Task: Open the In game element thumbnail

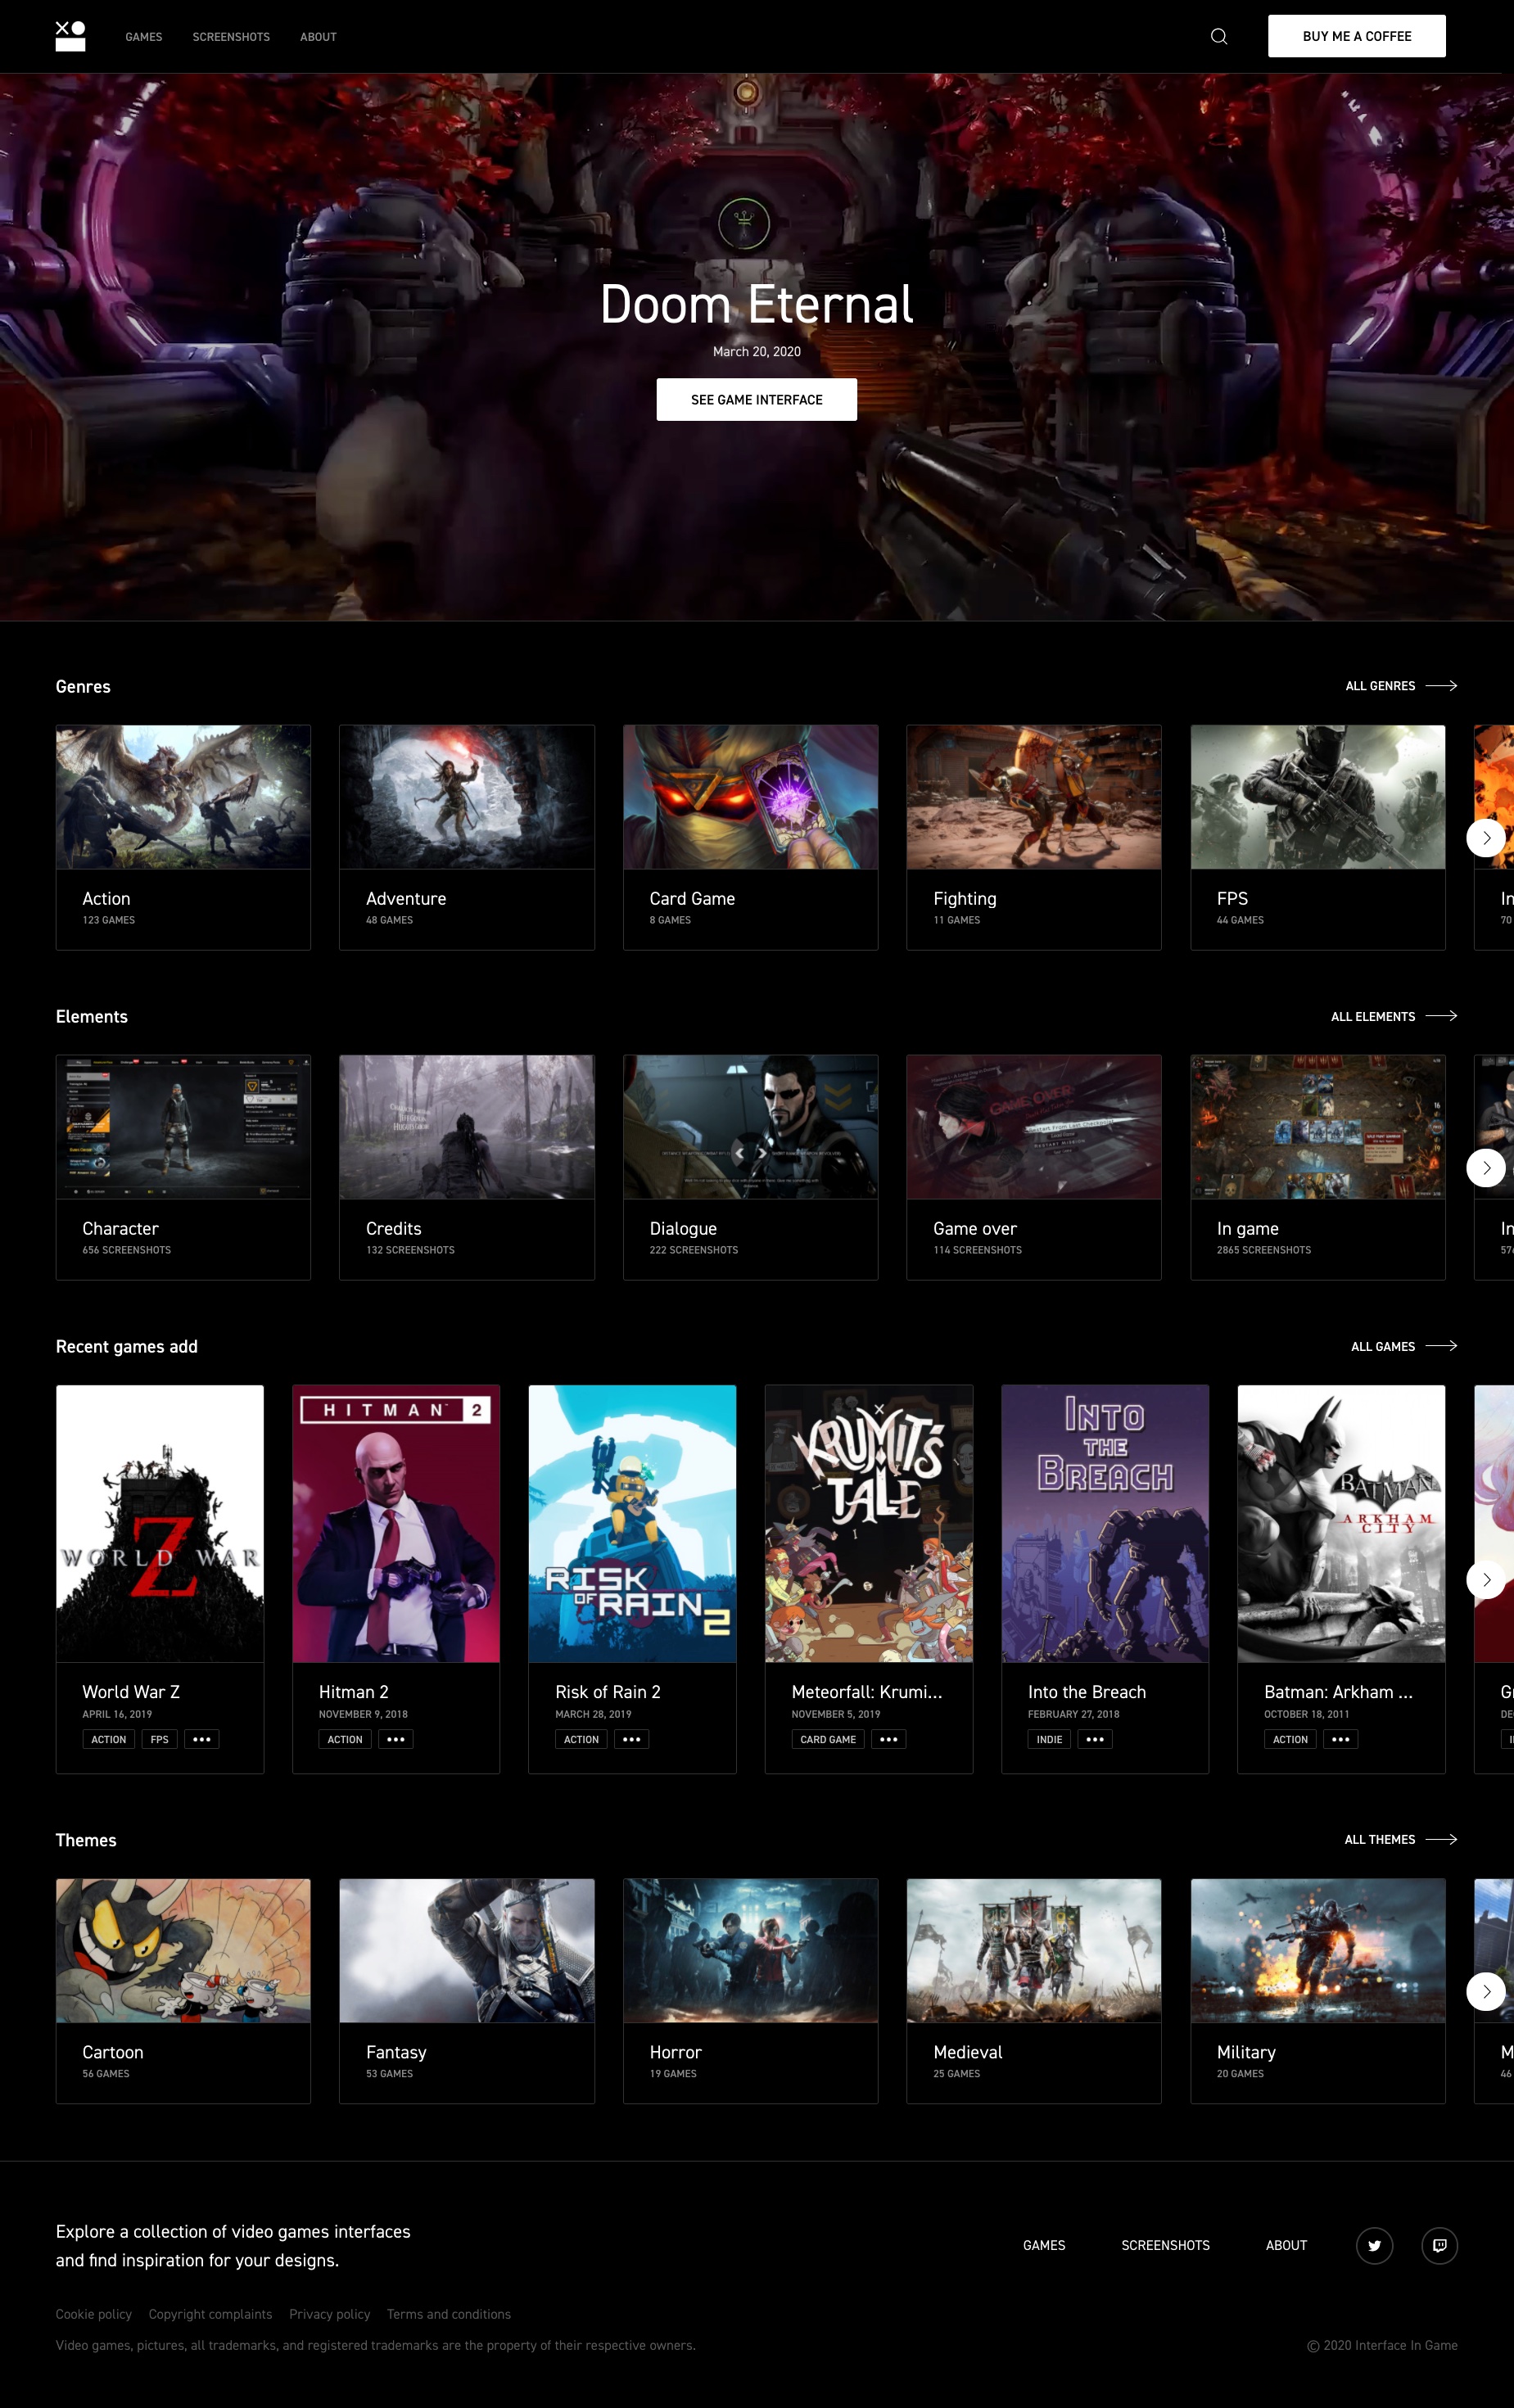Action: [x=1318, y=1127]
